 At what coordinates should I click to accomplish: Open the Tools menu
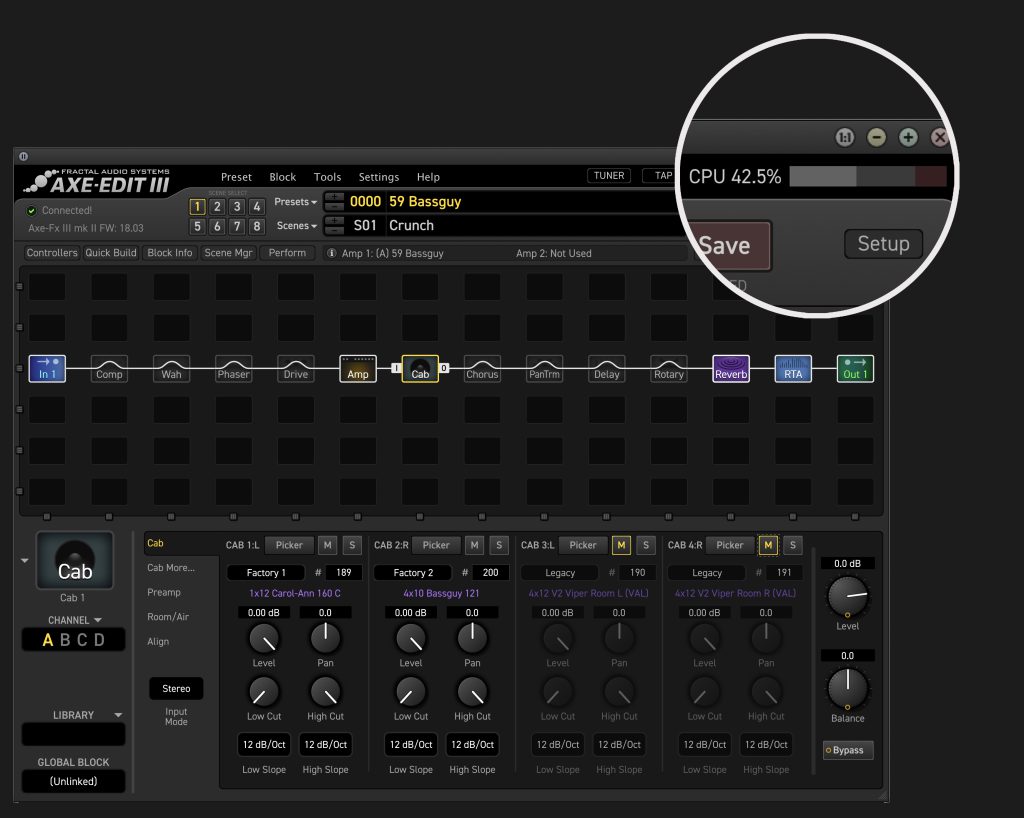pyautogui.click(x=327, y=177)
